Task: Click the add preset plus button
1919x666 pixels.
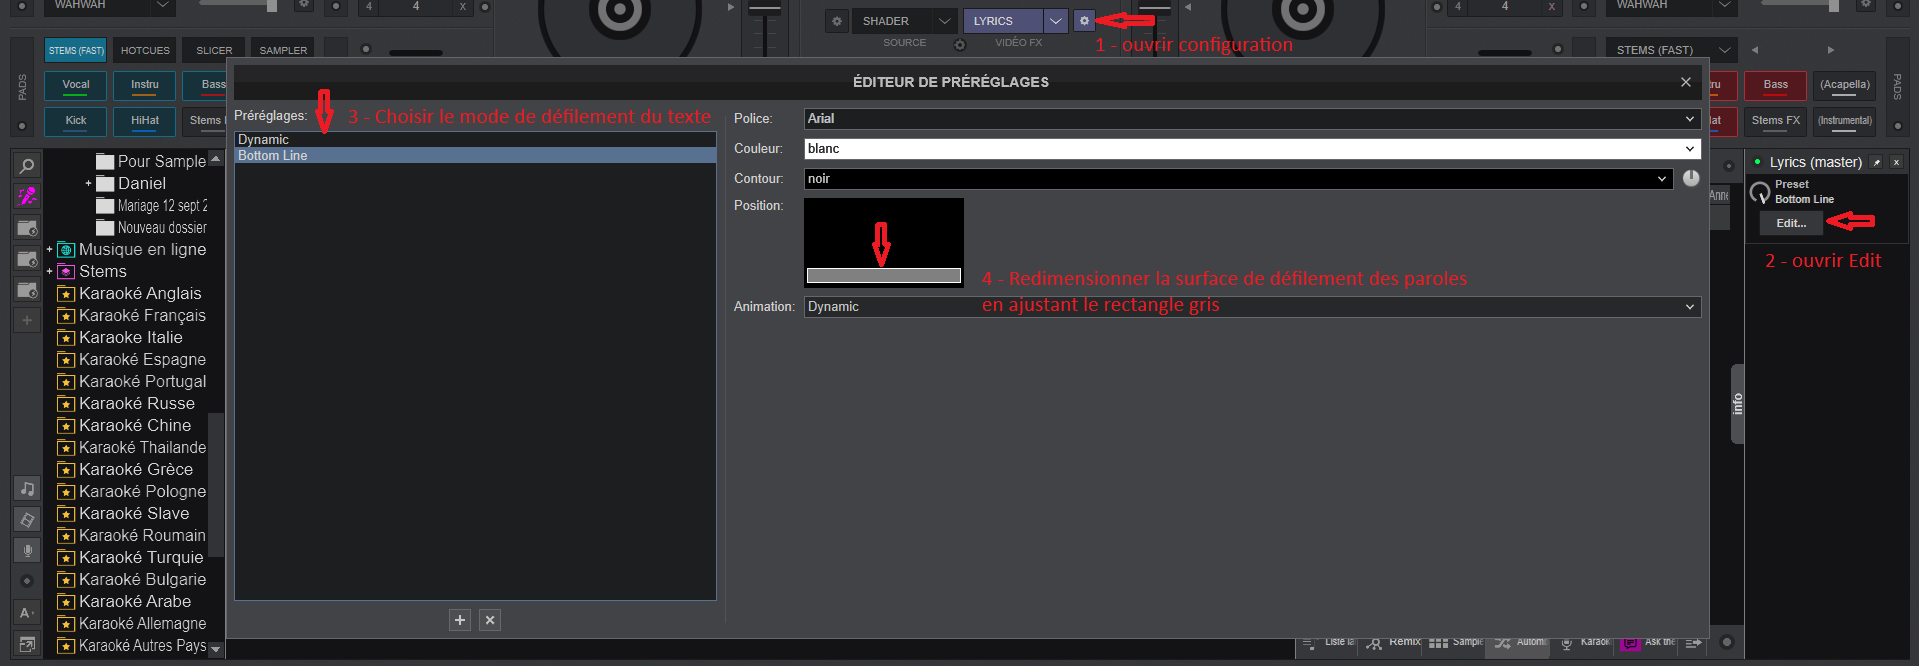Action: pyautogui.click(x=460, y=620)
